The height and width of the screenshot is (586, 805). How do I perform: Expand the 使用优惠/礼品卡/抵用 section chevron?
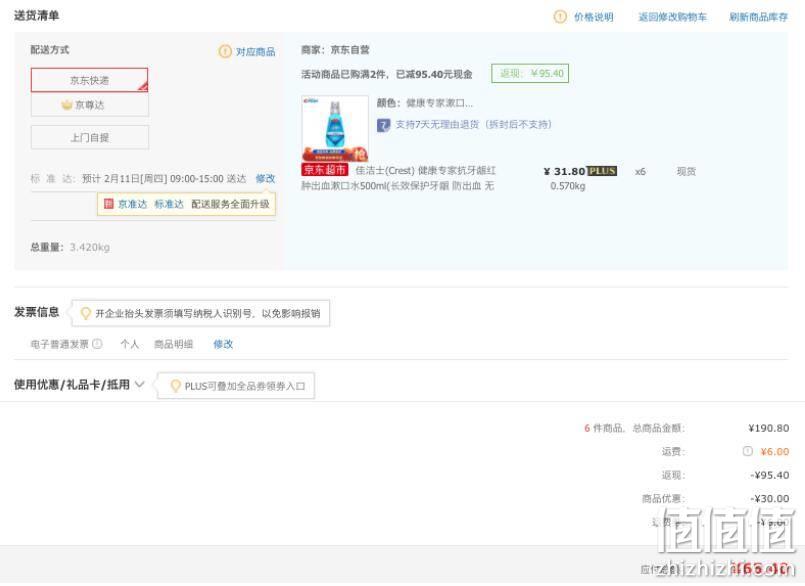(140, 384)
